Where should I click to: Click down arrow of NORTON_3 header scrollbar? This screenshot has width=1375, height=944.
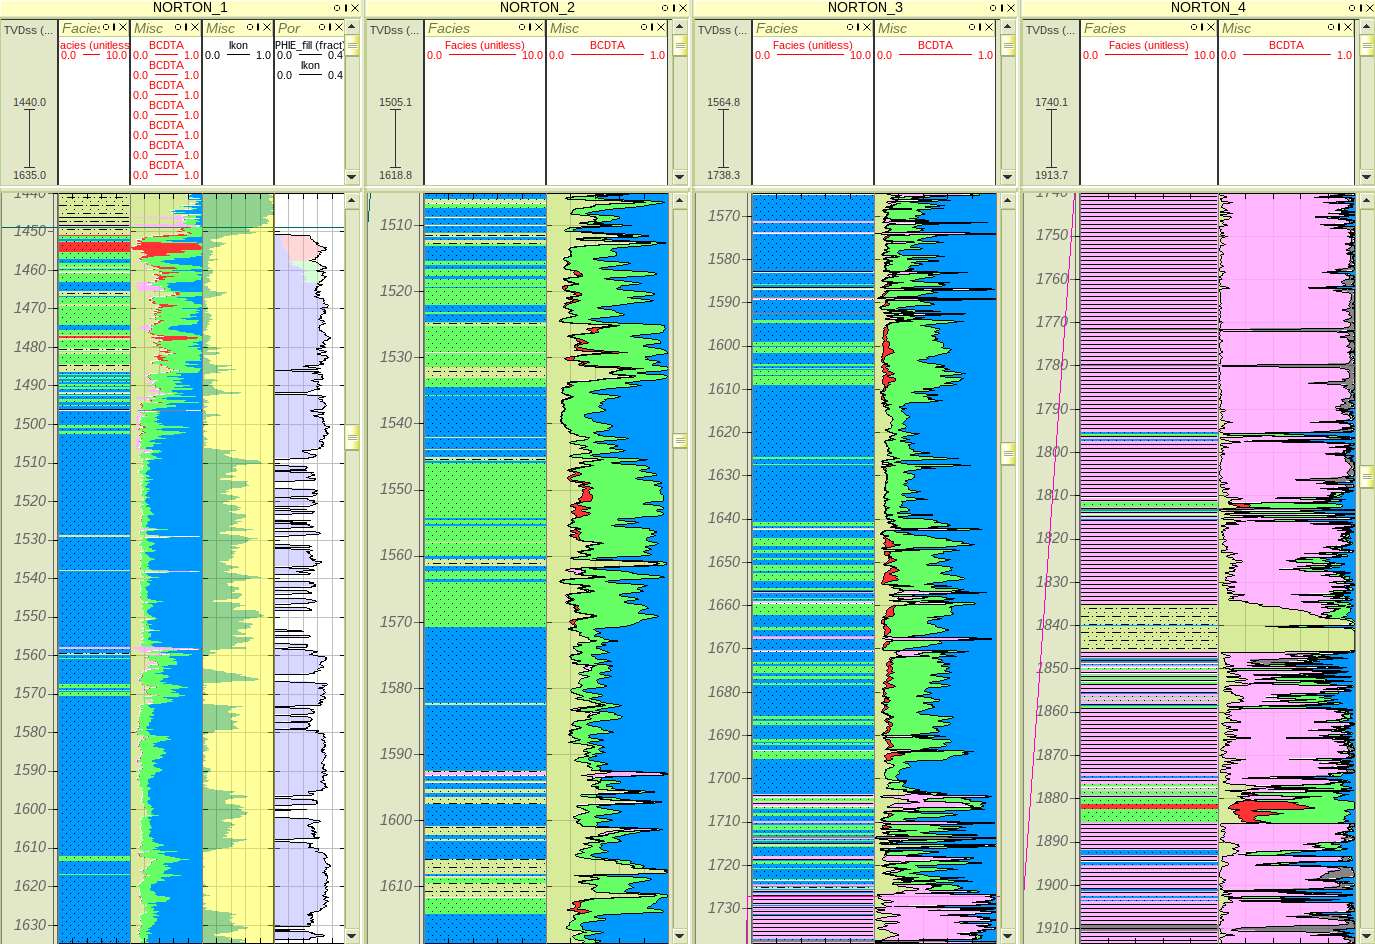[1008, 177]
